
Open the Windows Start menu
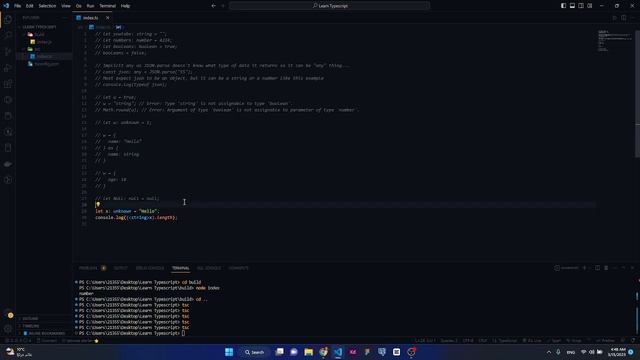coord(229,352)
